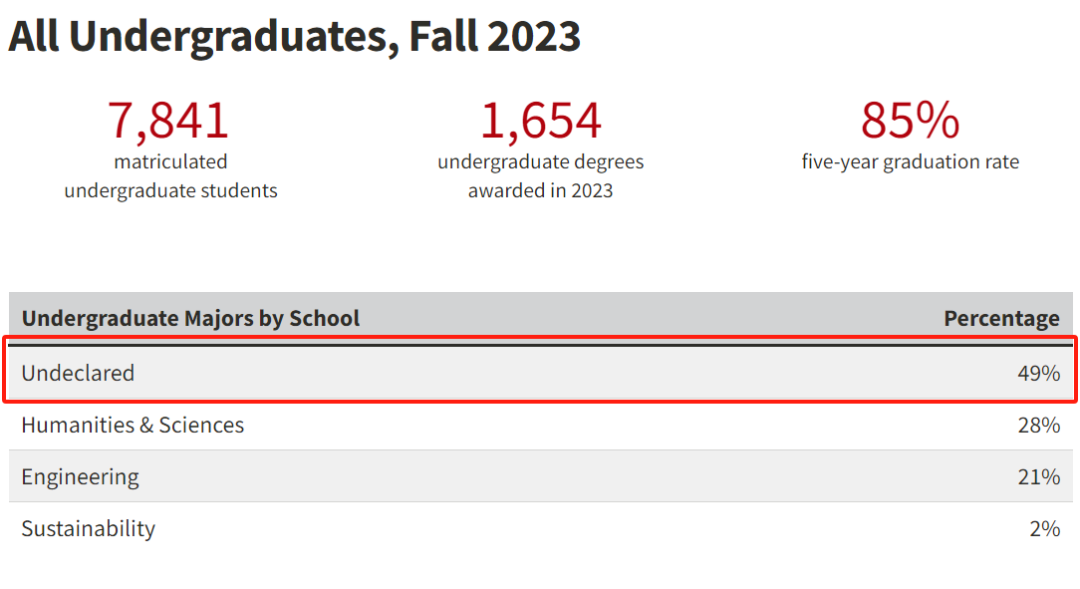The image size is (1080, 589).
Task: Click 'five-year graduation rate' caption
Action: point(910,162)
